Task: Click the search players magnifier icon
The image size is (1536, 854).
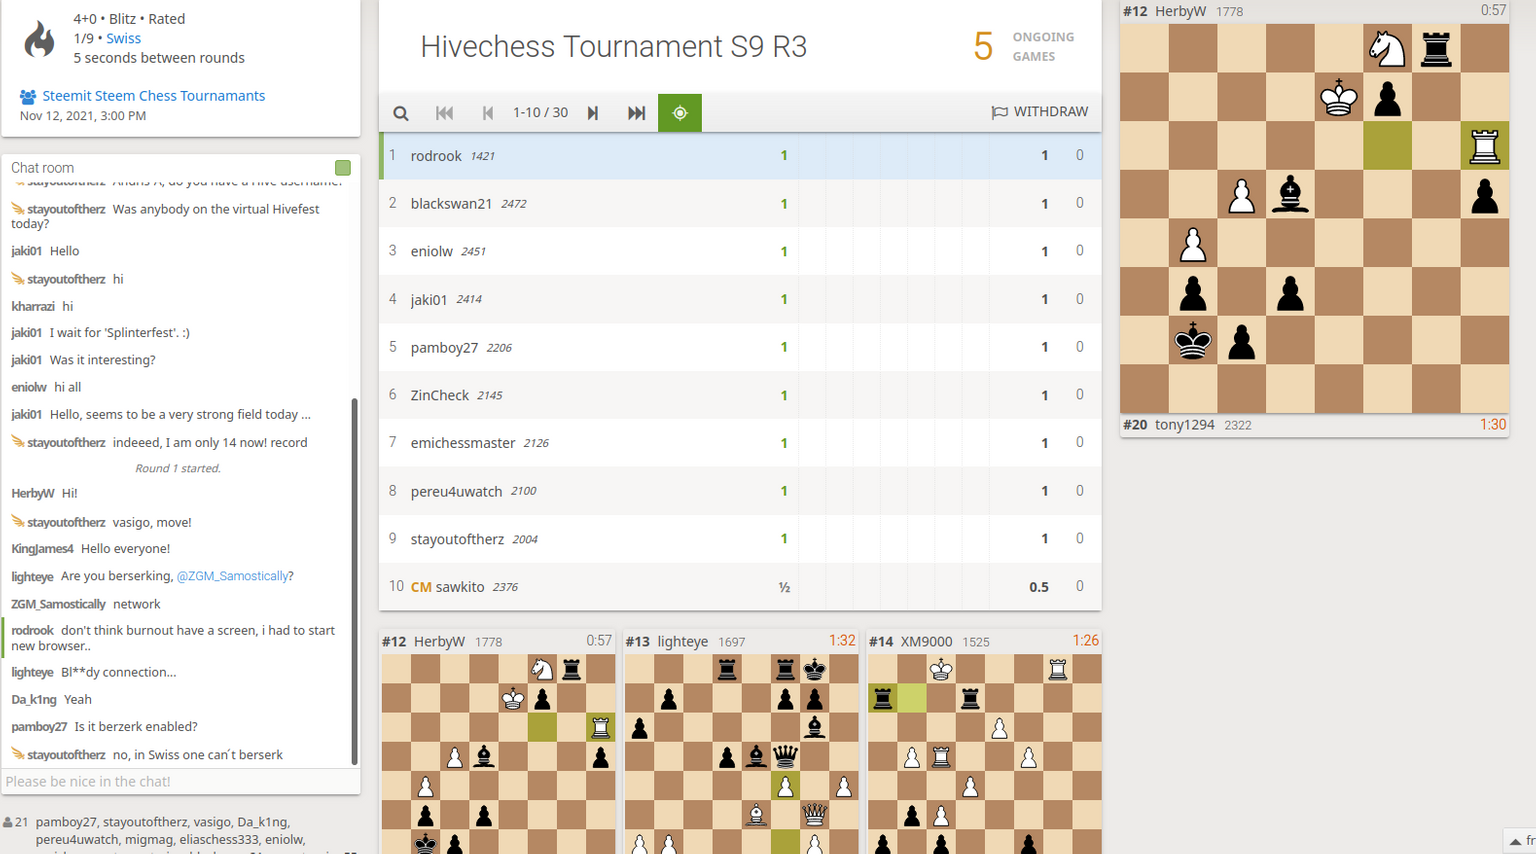Action: click(401, 113)
